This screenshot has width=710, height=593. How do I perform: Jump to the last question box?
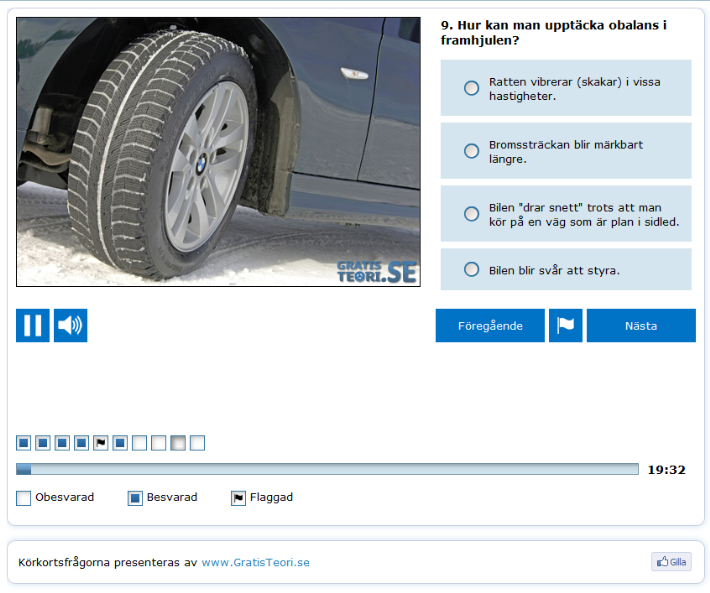(x=197, y=443)
